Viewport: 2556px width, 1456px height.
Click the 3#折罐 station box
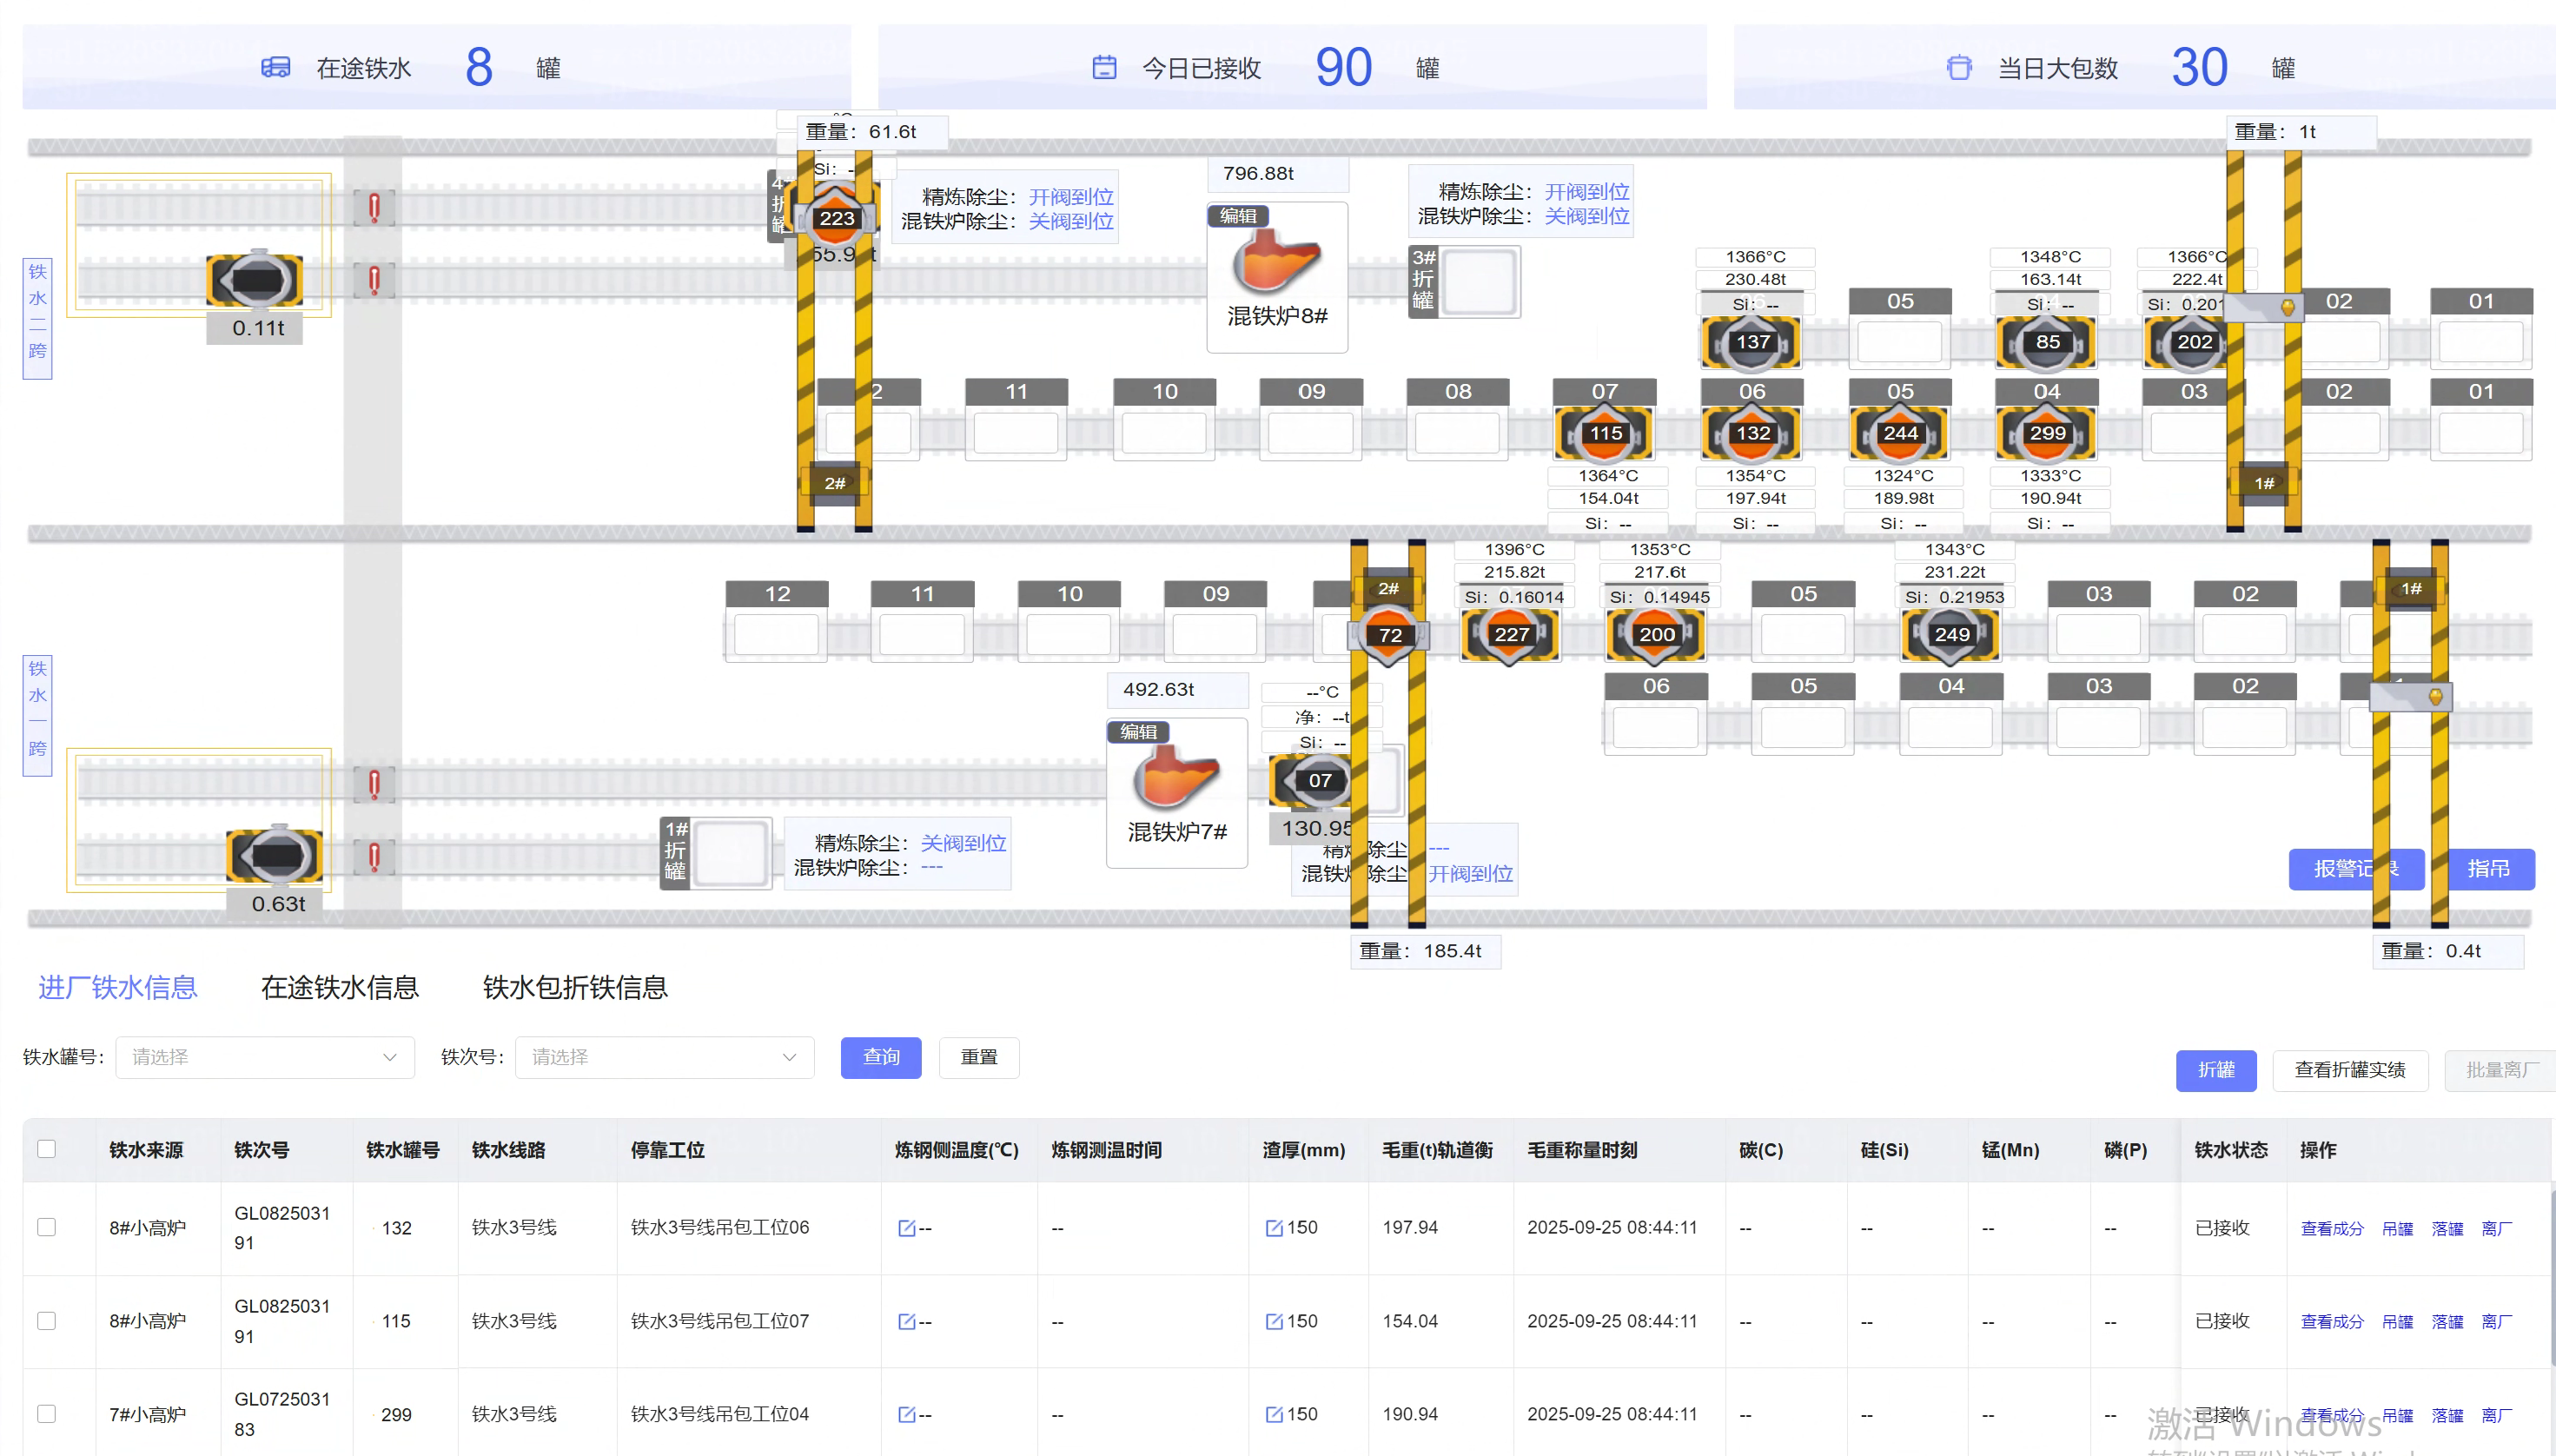click(x=1465, y=281)
